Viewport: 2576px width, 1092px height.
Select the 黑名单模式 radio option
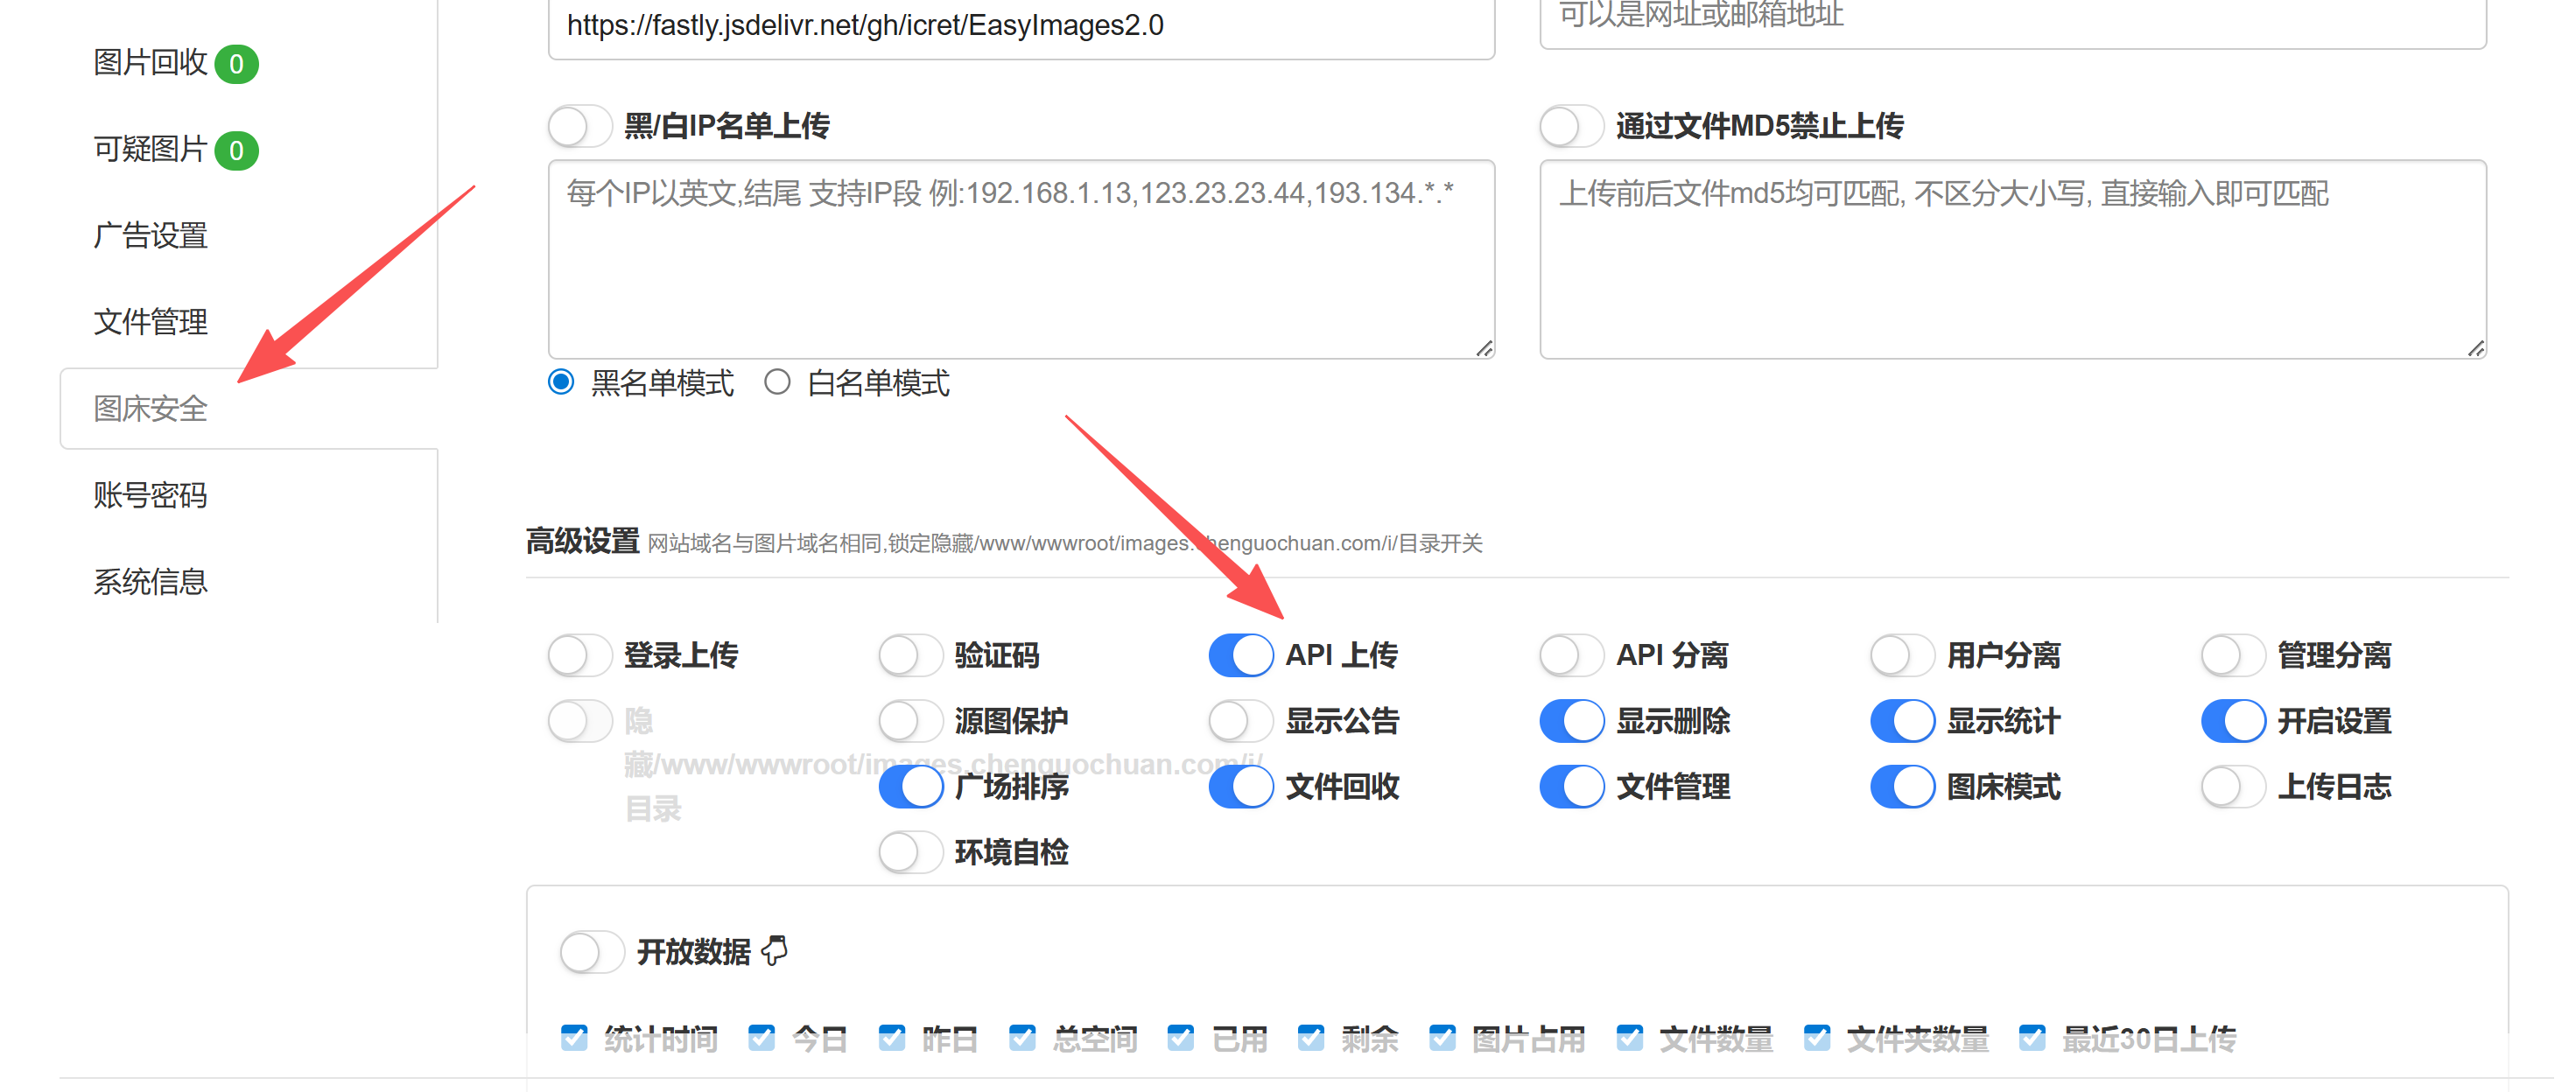click(x=561, y=382)
